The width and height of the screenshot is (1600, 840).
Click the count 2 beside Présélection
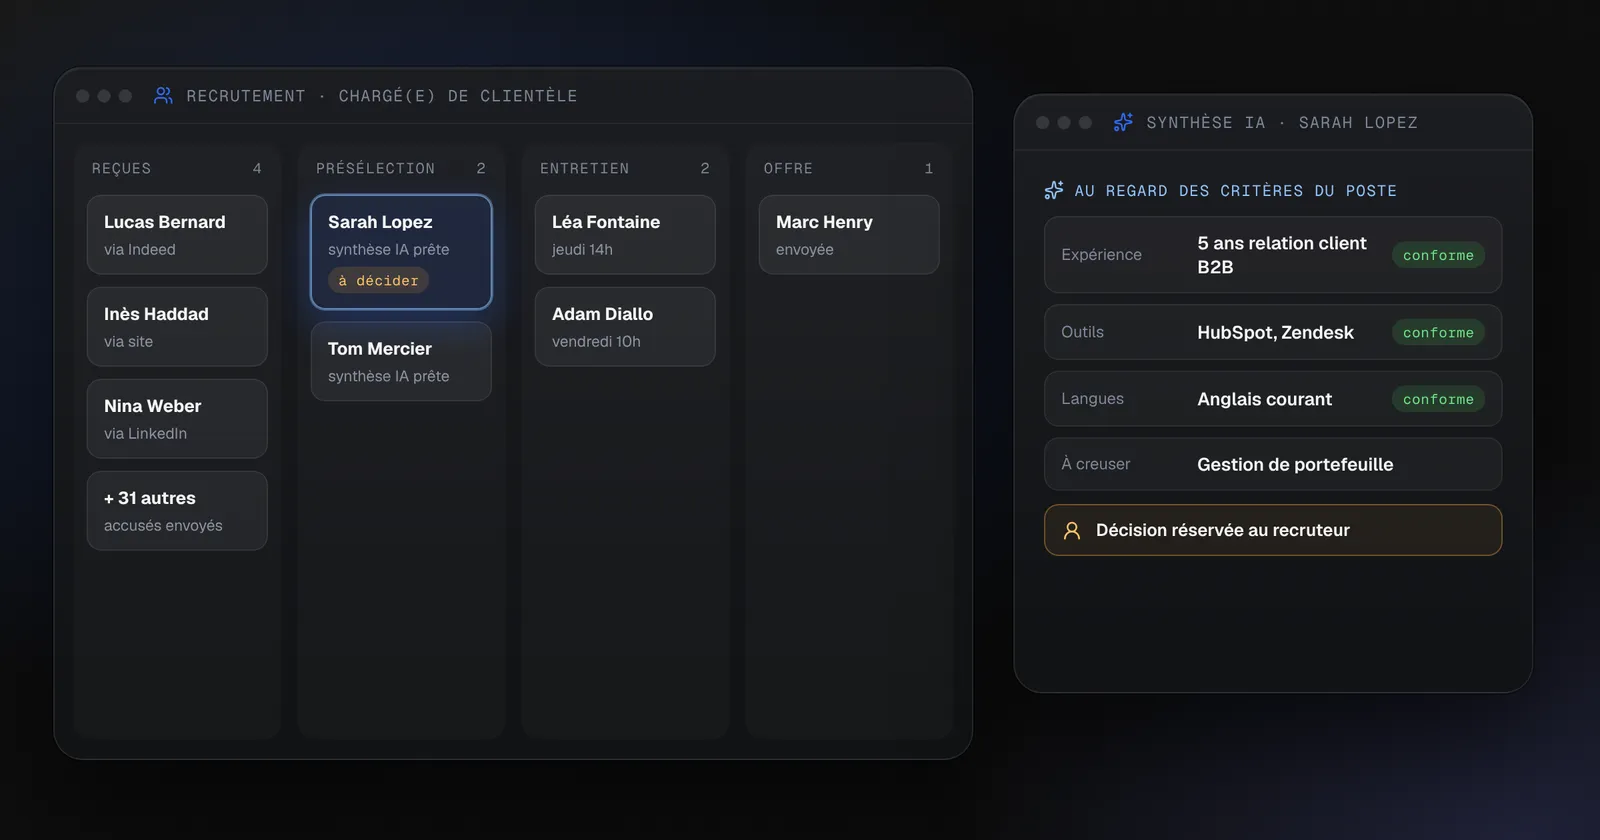481,168
